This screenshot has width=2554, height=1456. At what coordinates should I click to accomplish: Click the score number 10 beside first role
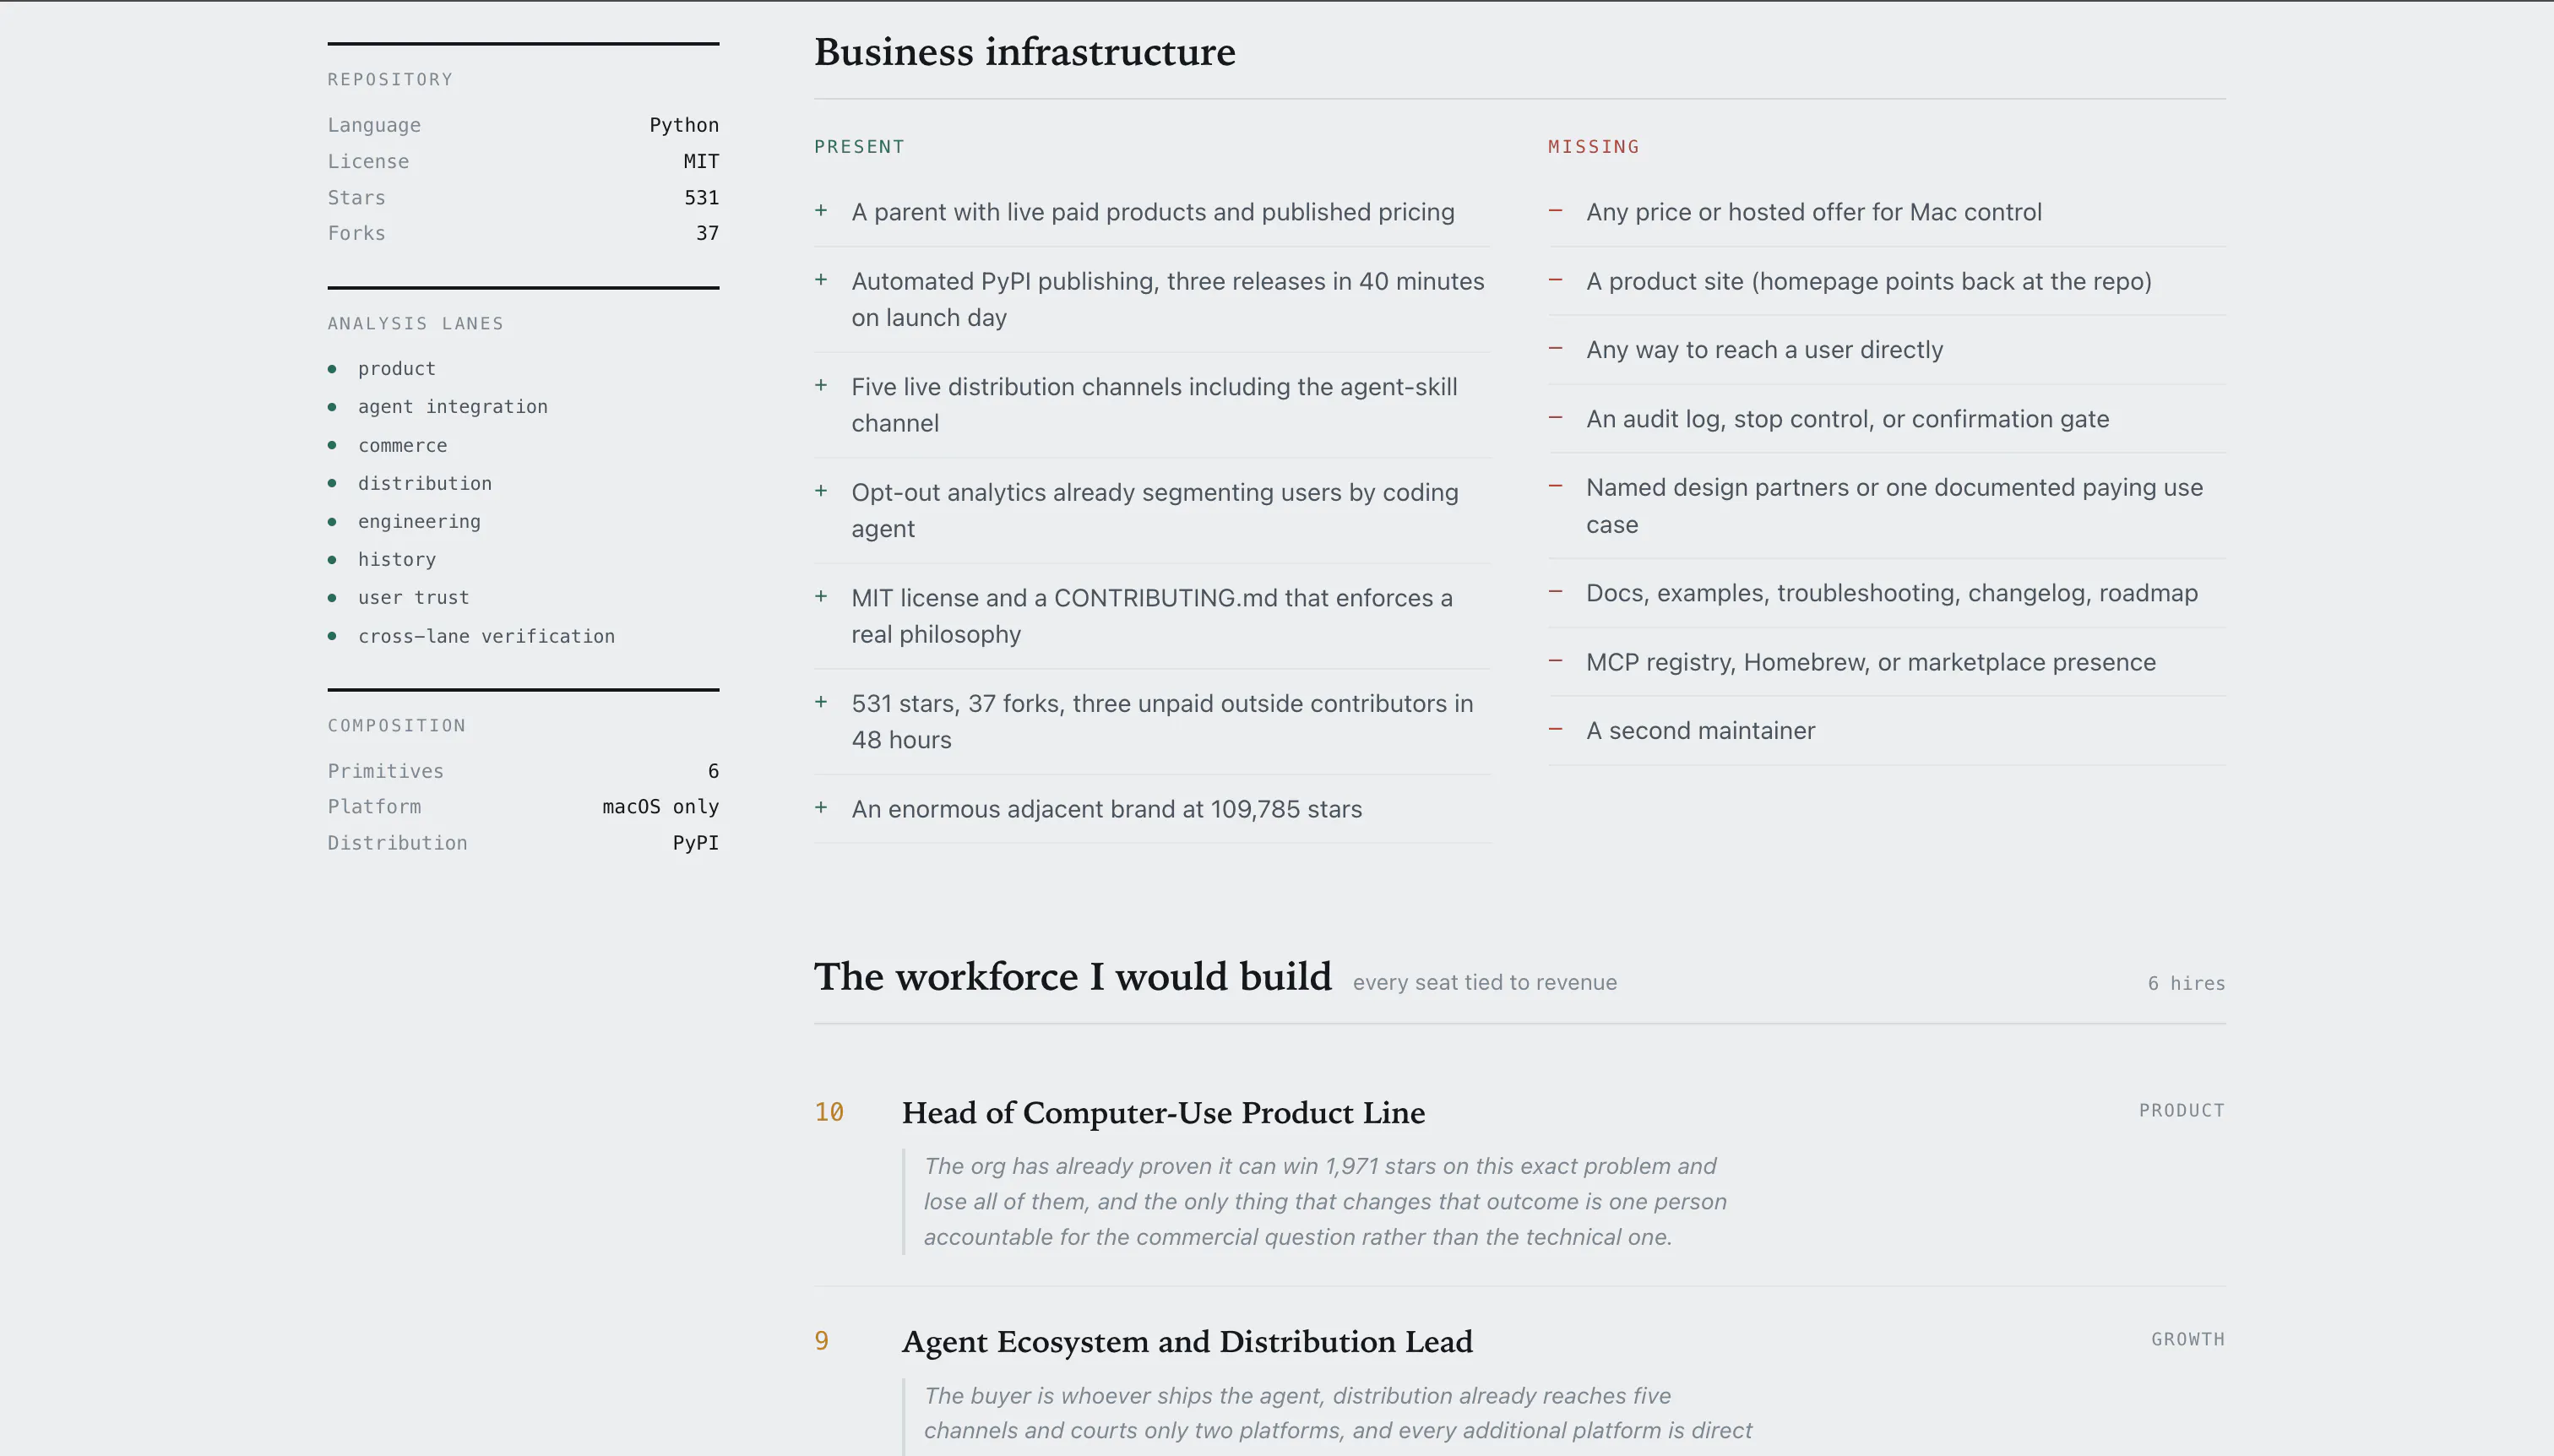pyautogui.click(x=829, y=1112)
